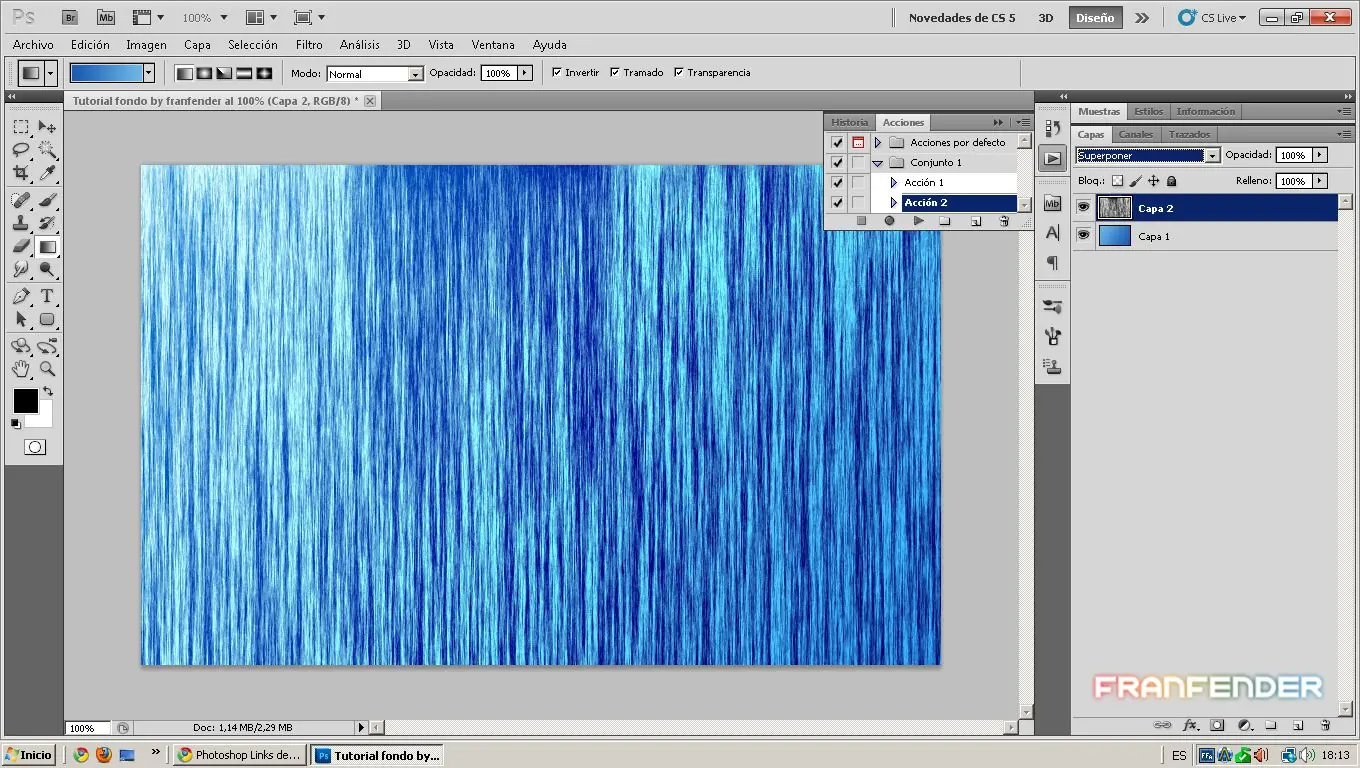Pick the Pen tool

(21, 296)
